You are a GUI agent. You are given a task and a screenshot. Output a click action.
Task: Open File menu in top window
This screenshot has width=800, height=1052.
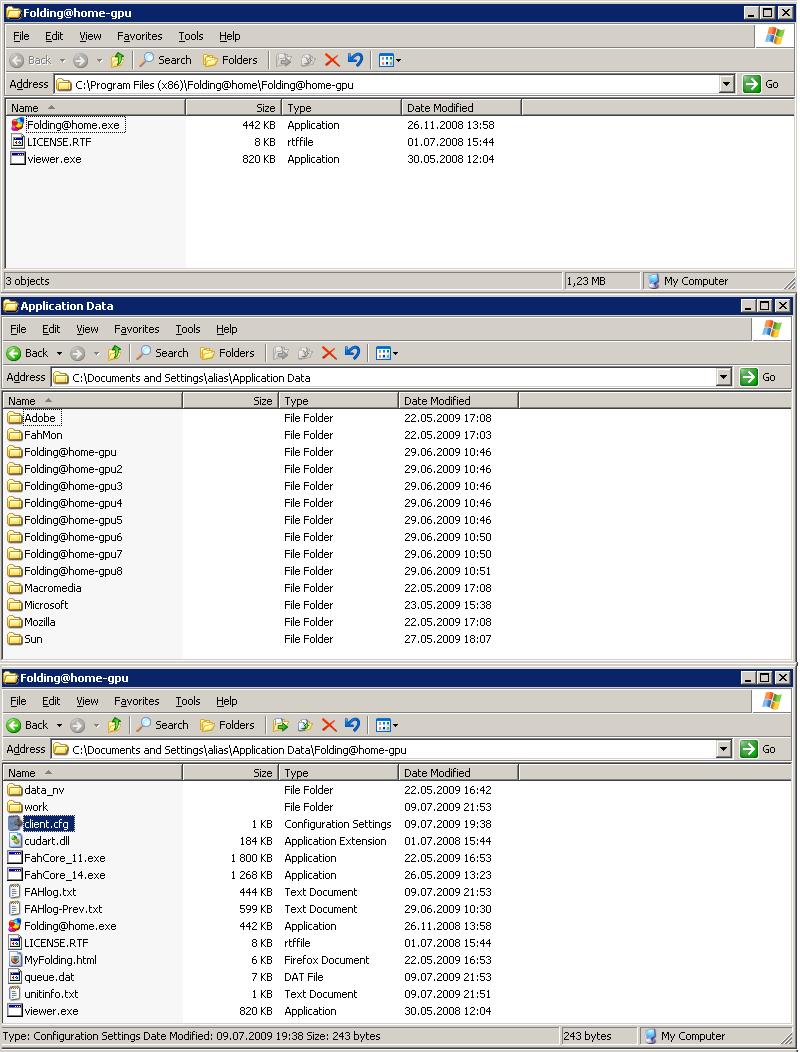21,36
